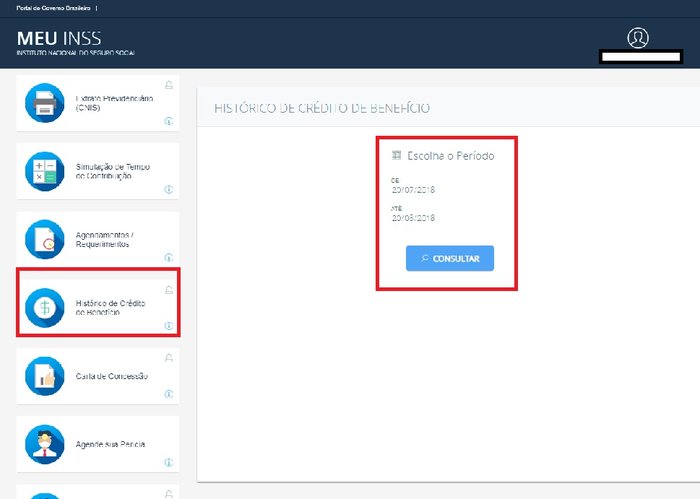The height and width of the screenshot is (499, 700).
Task: Open Histórico de Crédito de Benefício label
Action: [110, 308]
